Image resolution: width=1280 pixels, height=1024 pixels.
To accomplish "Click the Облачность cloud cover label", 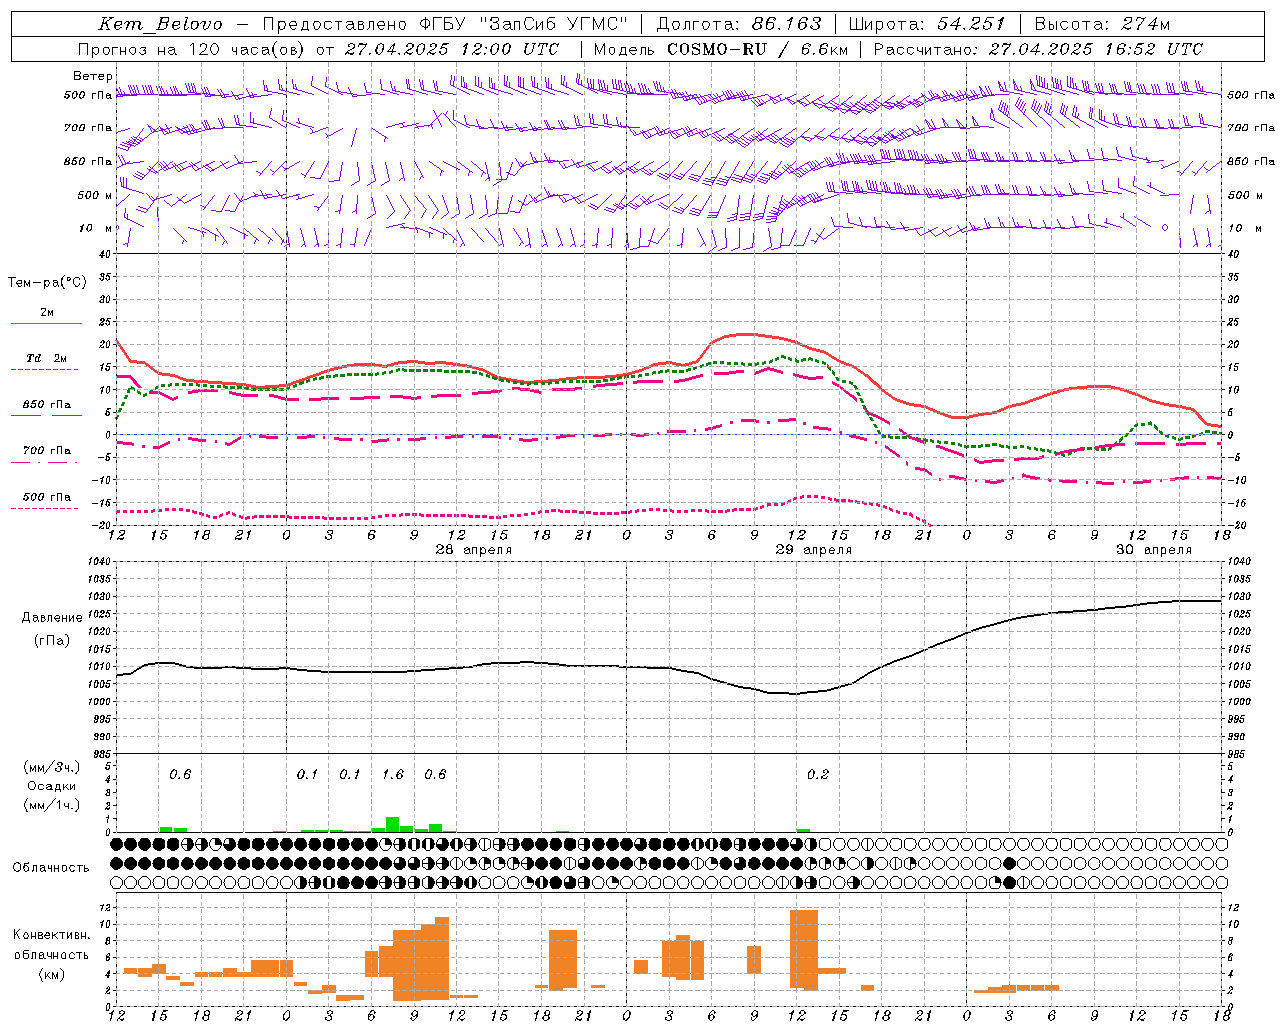I will (50, 868).
